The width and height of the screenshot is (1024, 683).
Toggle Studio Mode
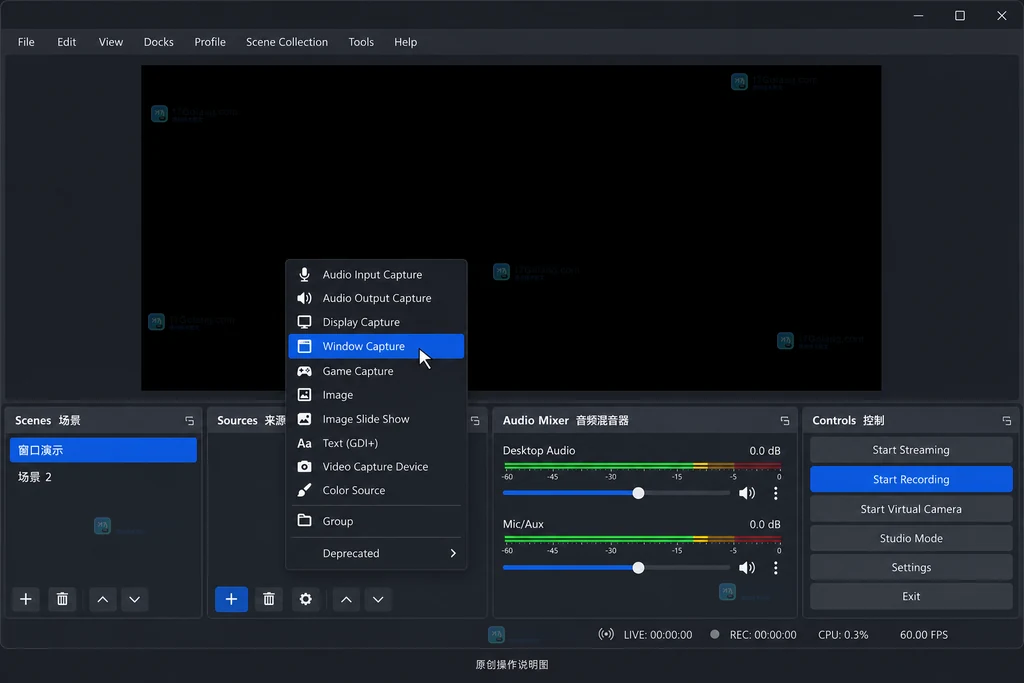[911, 538]
